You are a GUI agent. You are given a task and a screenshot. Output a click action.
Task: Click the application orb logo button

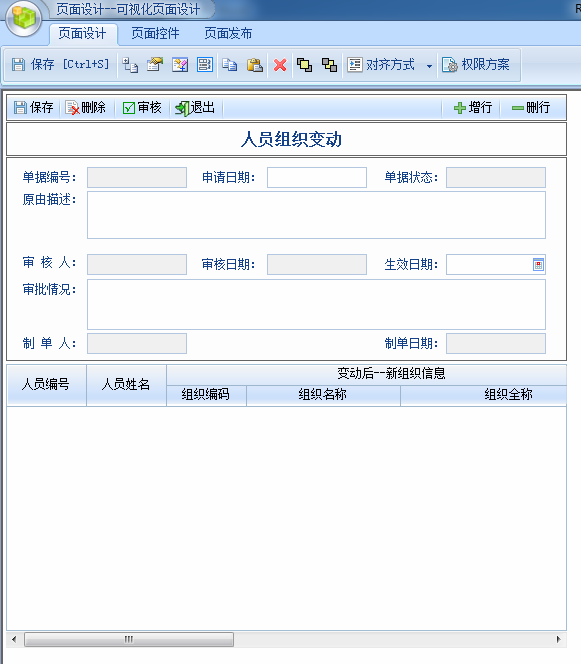click(24, 18)
